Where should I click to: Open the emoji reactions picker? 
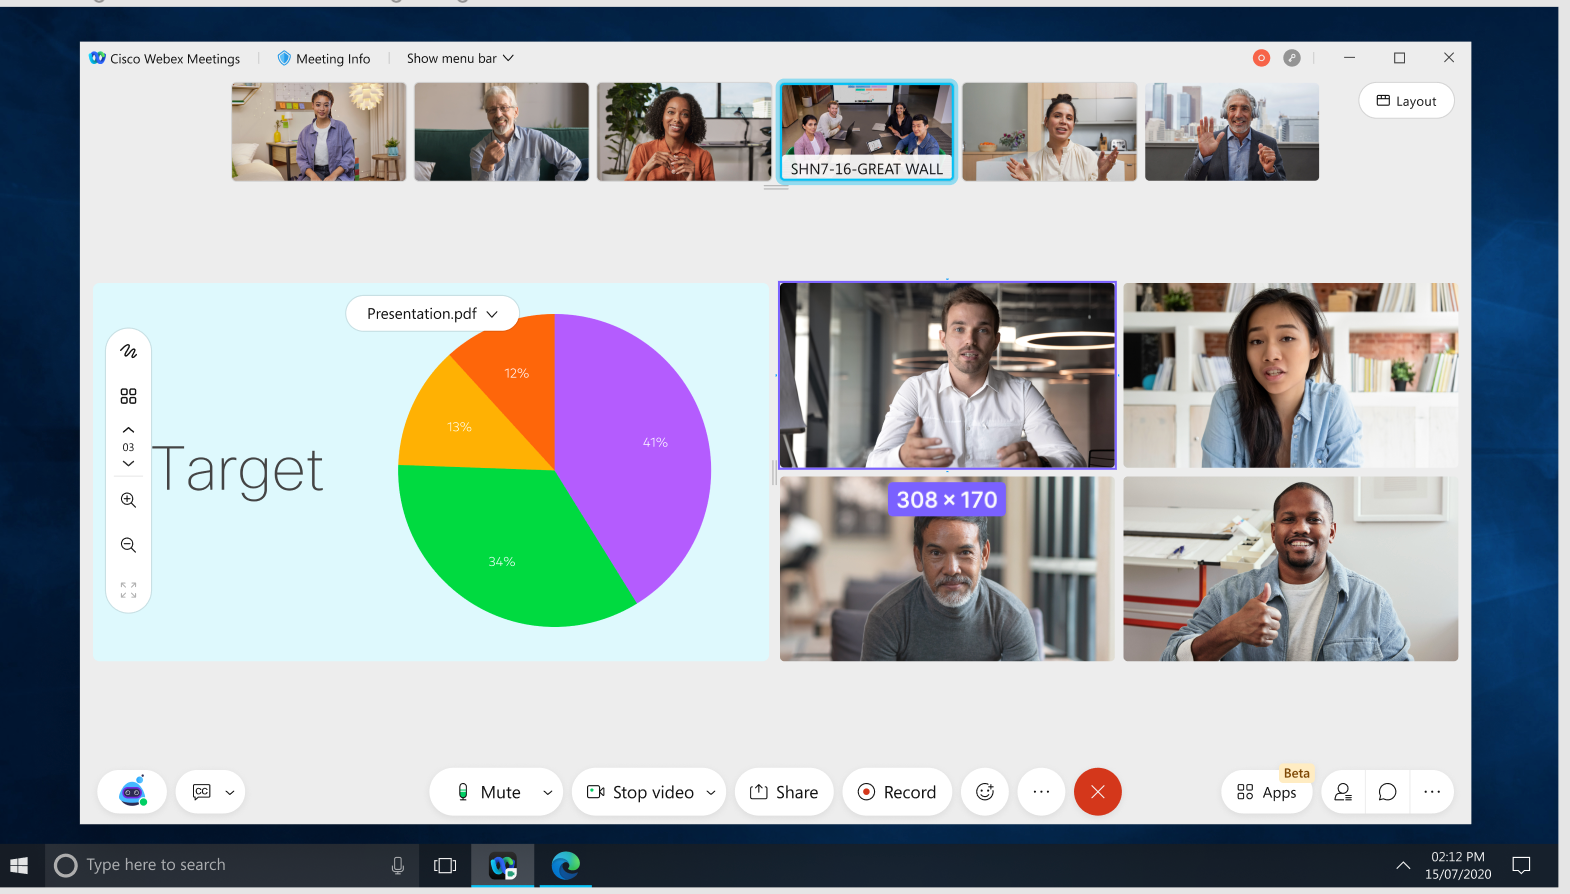(x=985, y=792)
